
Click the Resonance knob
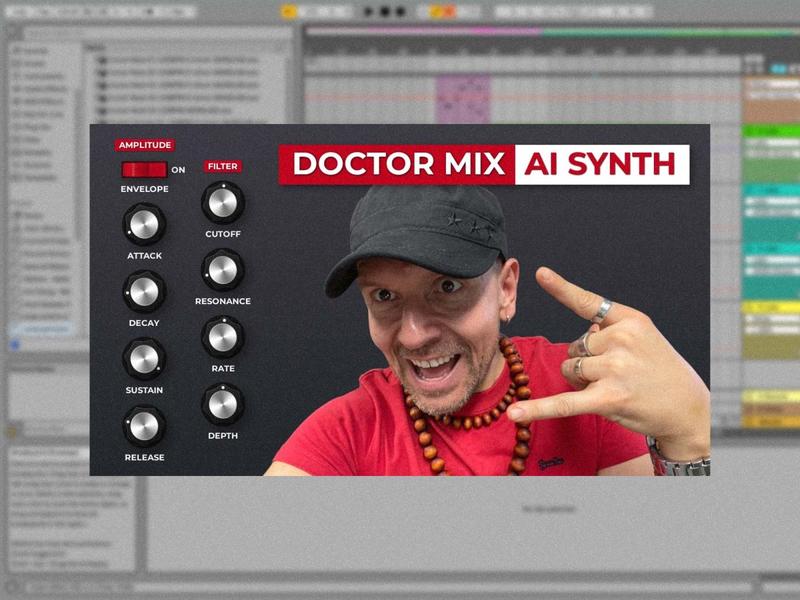[x=223, y=270]
